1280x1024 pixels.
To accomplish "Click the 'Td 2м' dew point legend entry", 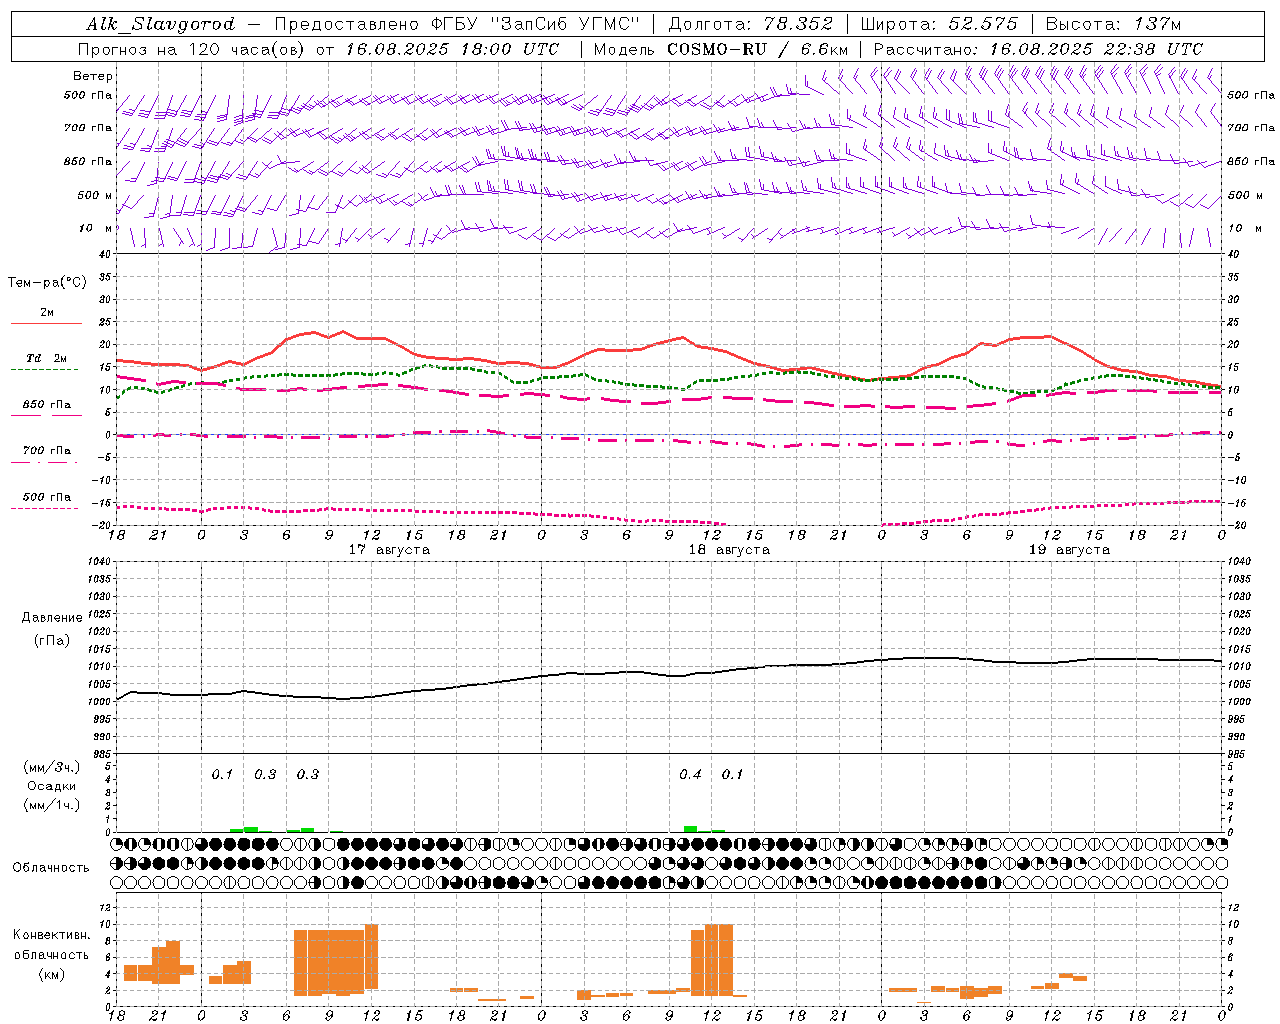I will tap(47, 358).
